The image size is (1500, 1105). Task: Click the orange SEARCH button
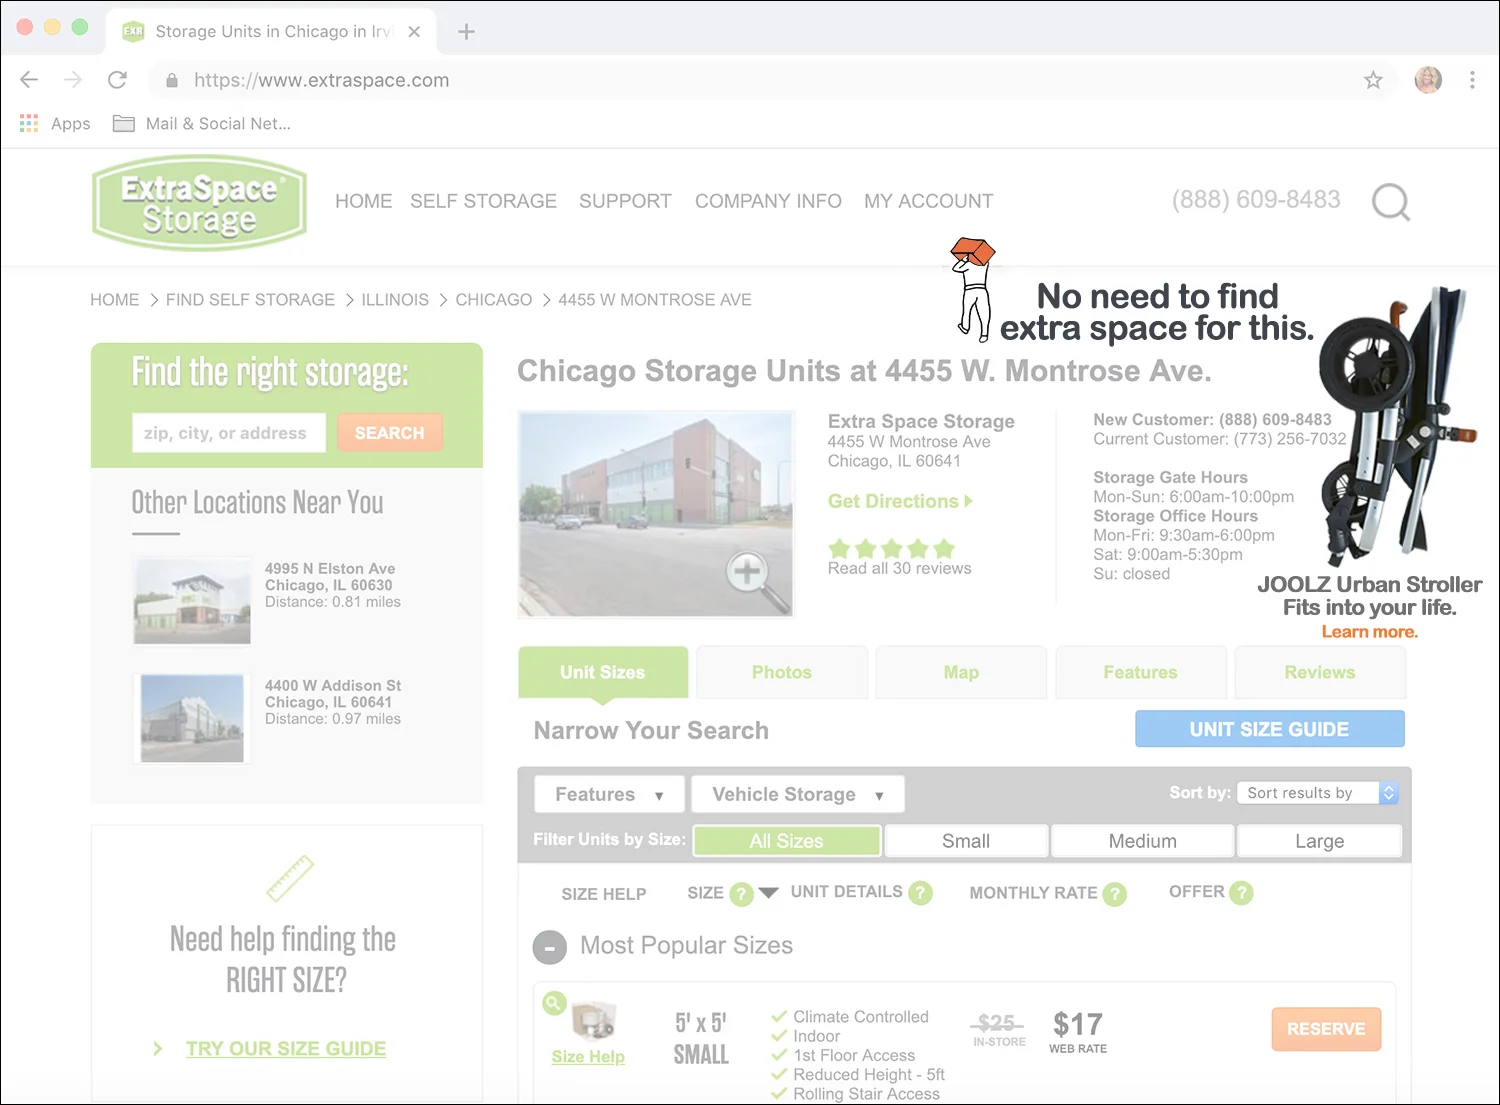tap(390, 433)
